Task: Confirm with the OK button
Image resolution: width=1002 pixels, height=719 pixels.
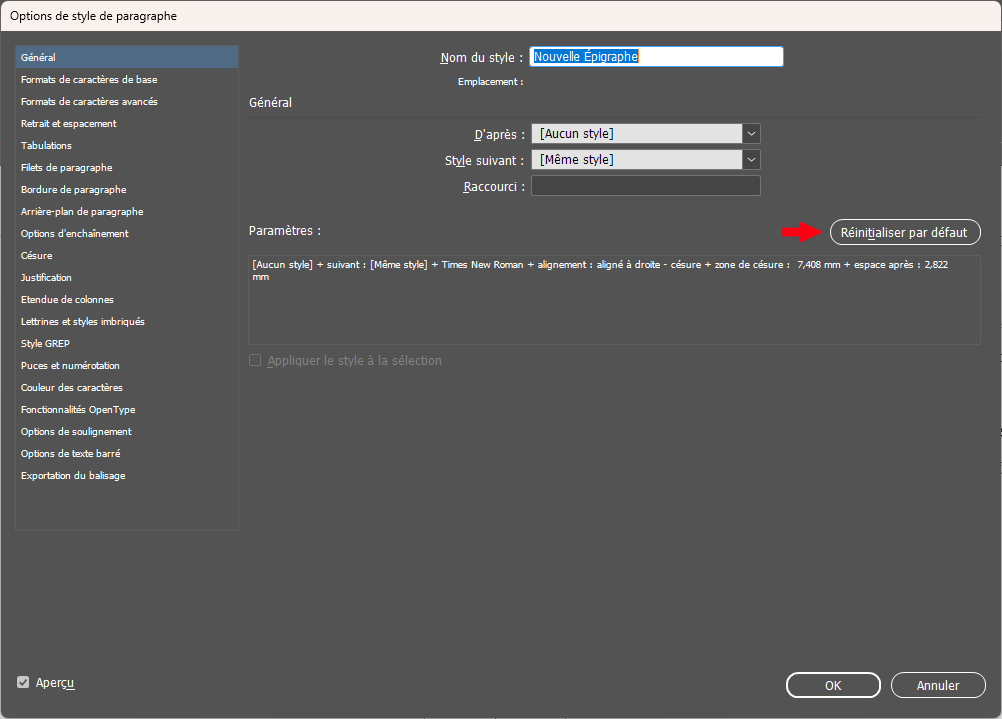Action: 832,685
